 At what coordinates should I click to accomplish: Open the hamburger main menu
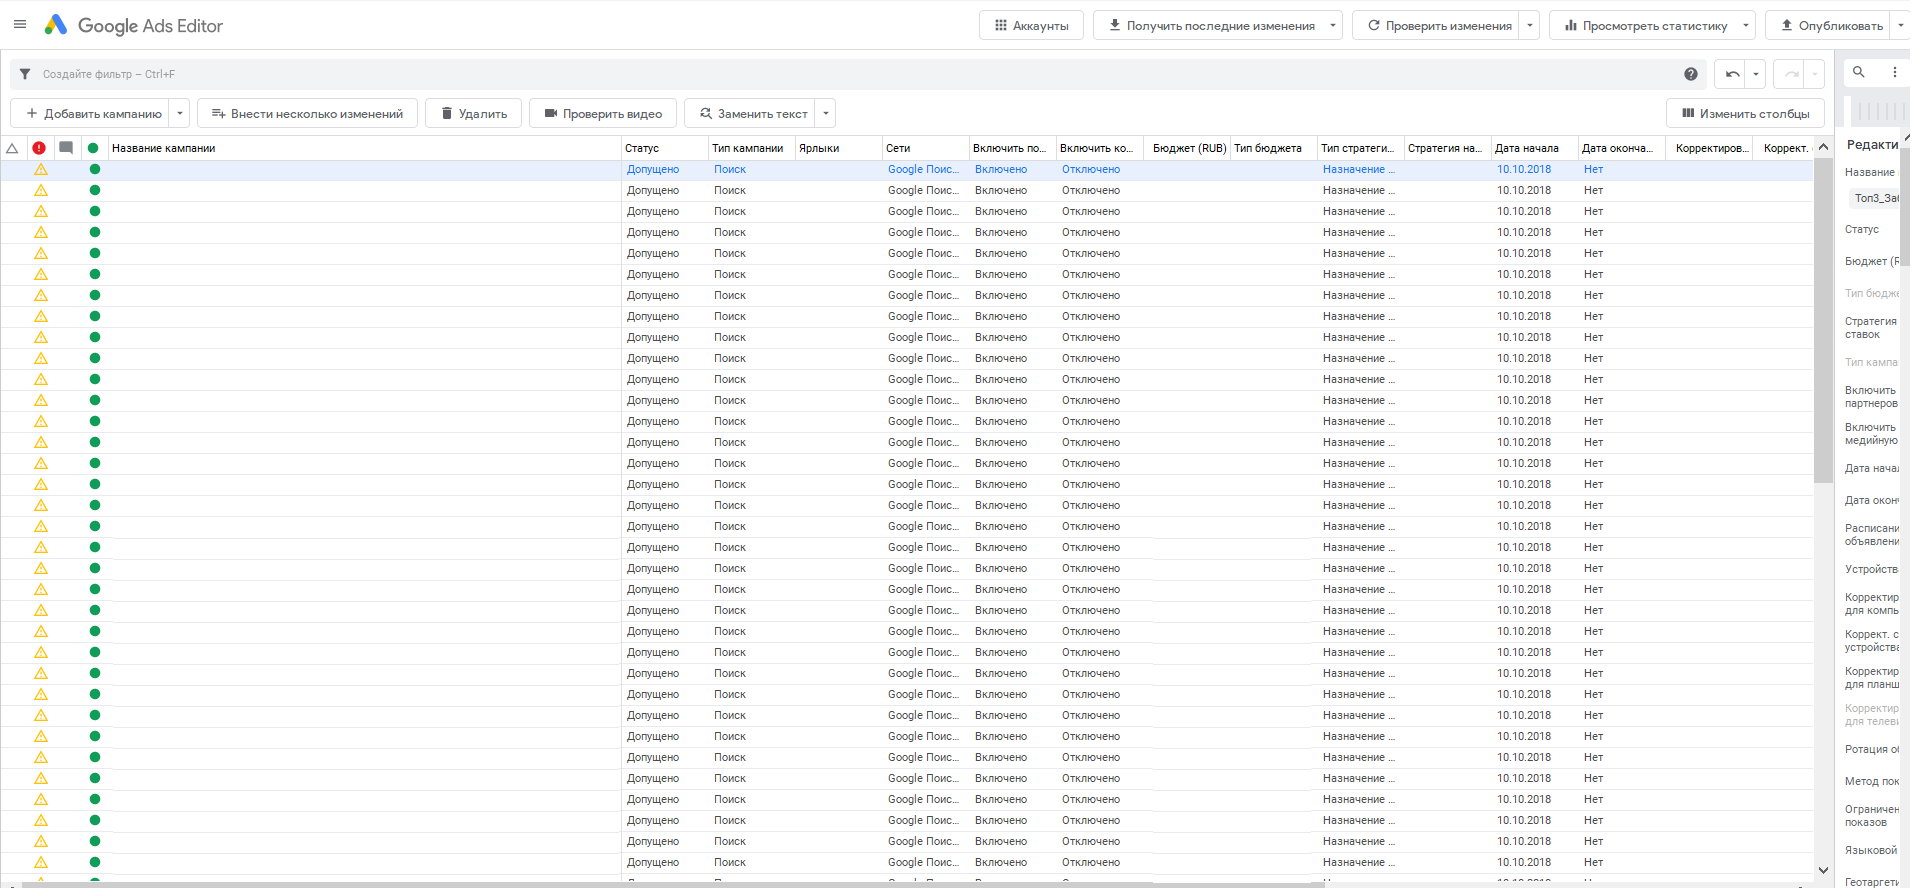[x=20, y=25]
